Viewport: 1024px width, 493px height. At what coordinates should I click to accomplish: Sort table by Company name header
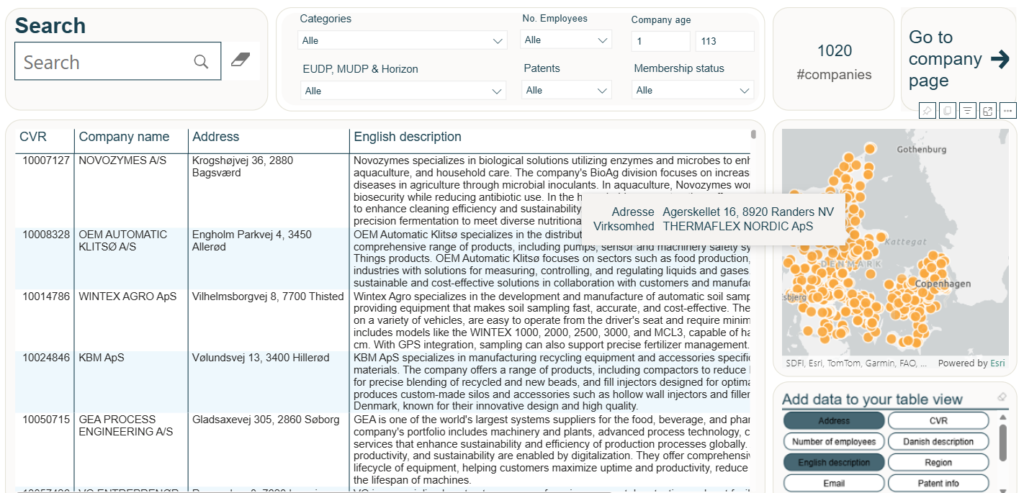tap(124, 137)
